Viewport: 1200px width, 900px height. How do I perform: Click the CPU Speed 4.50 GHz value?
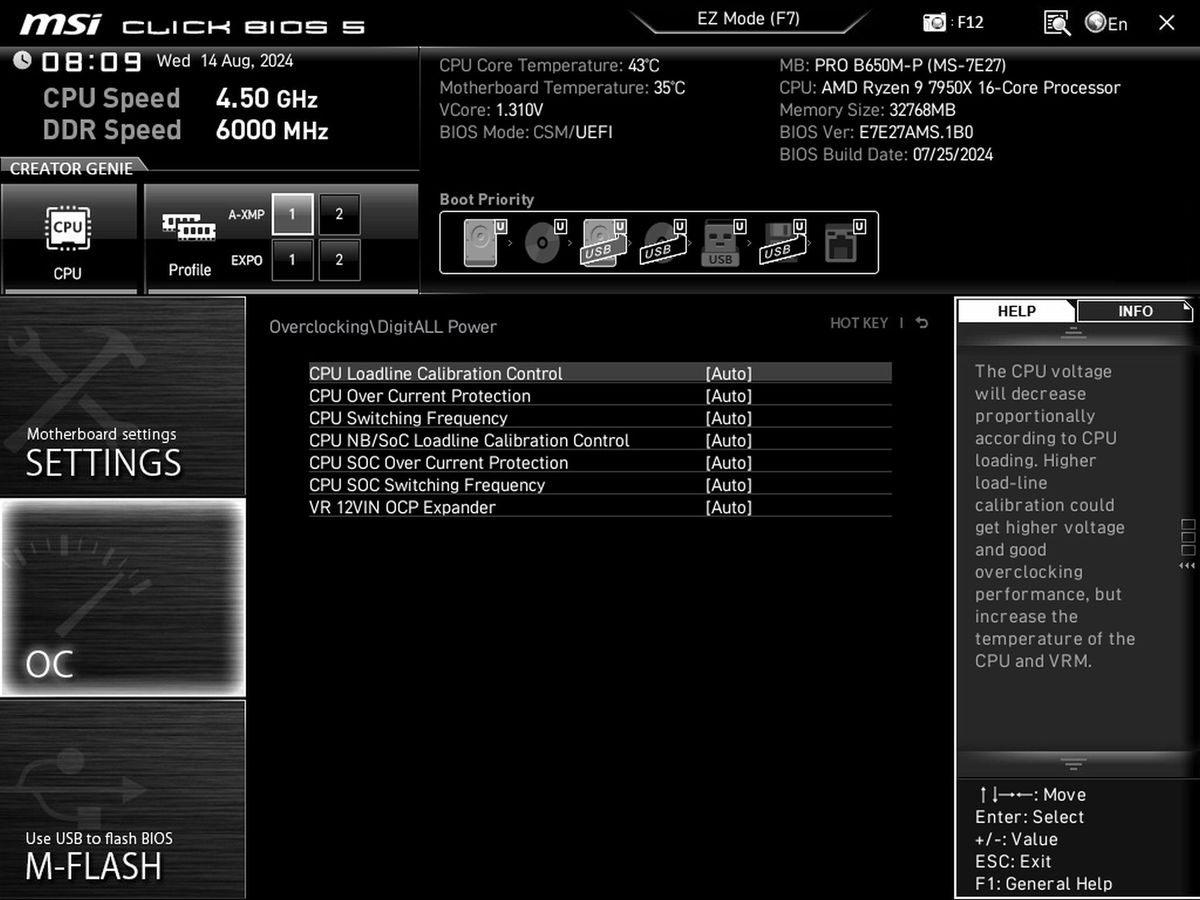coord(267,99)
